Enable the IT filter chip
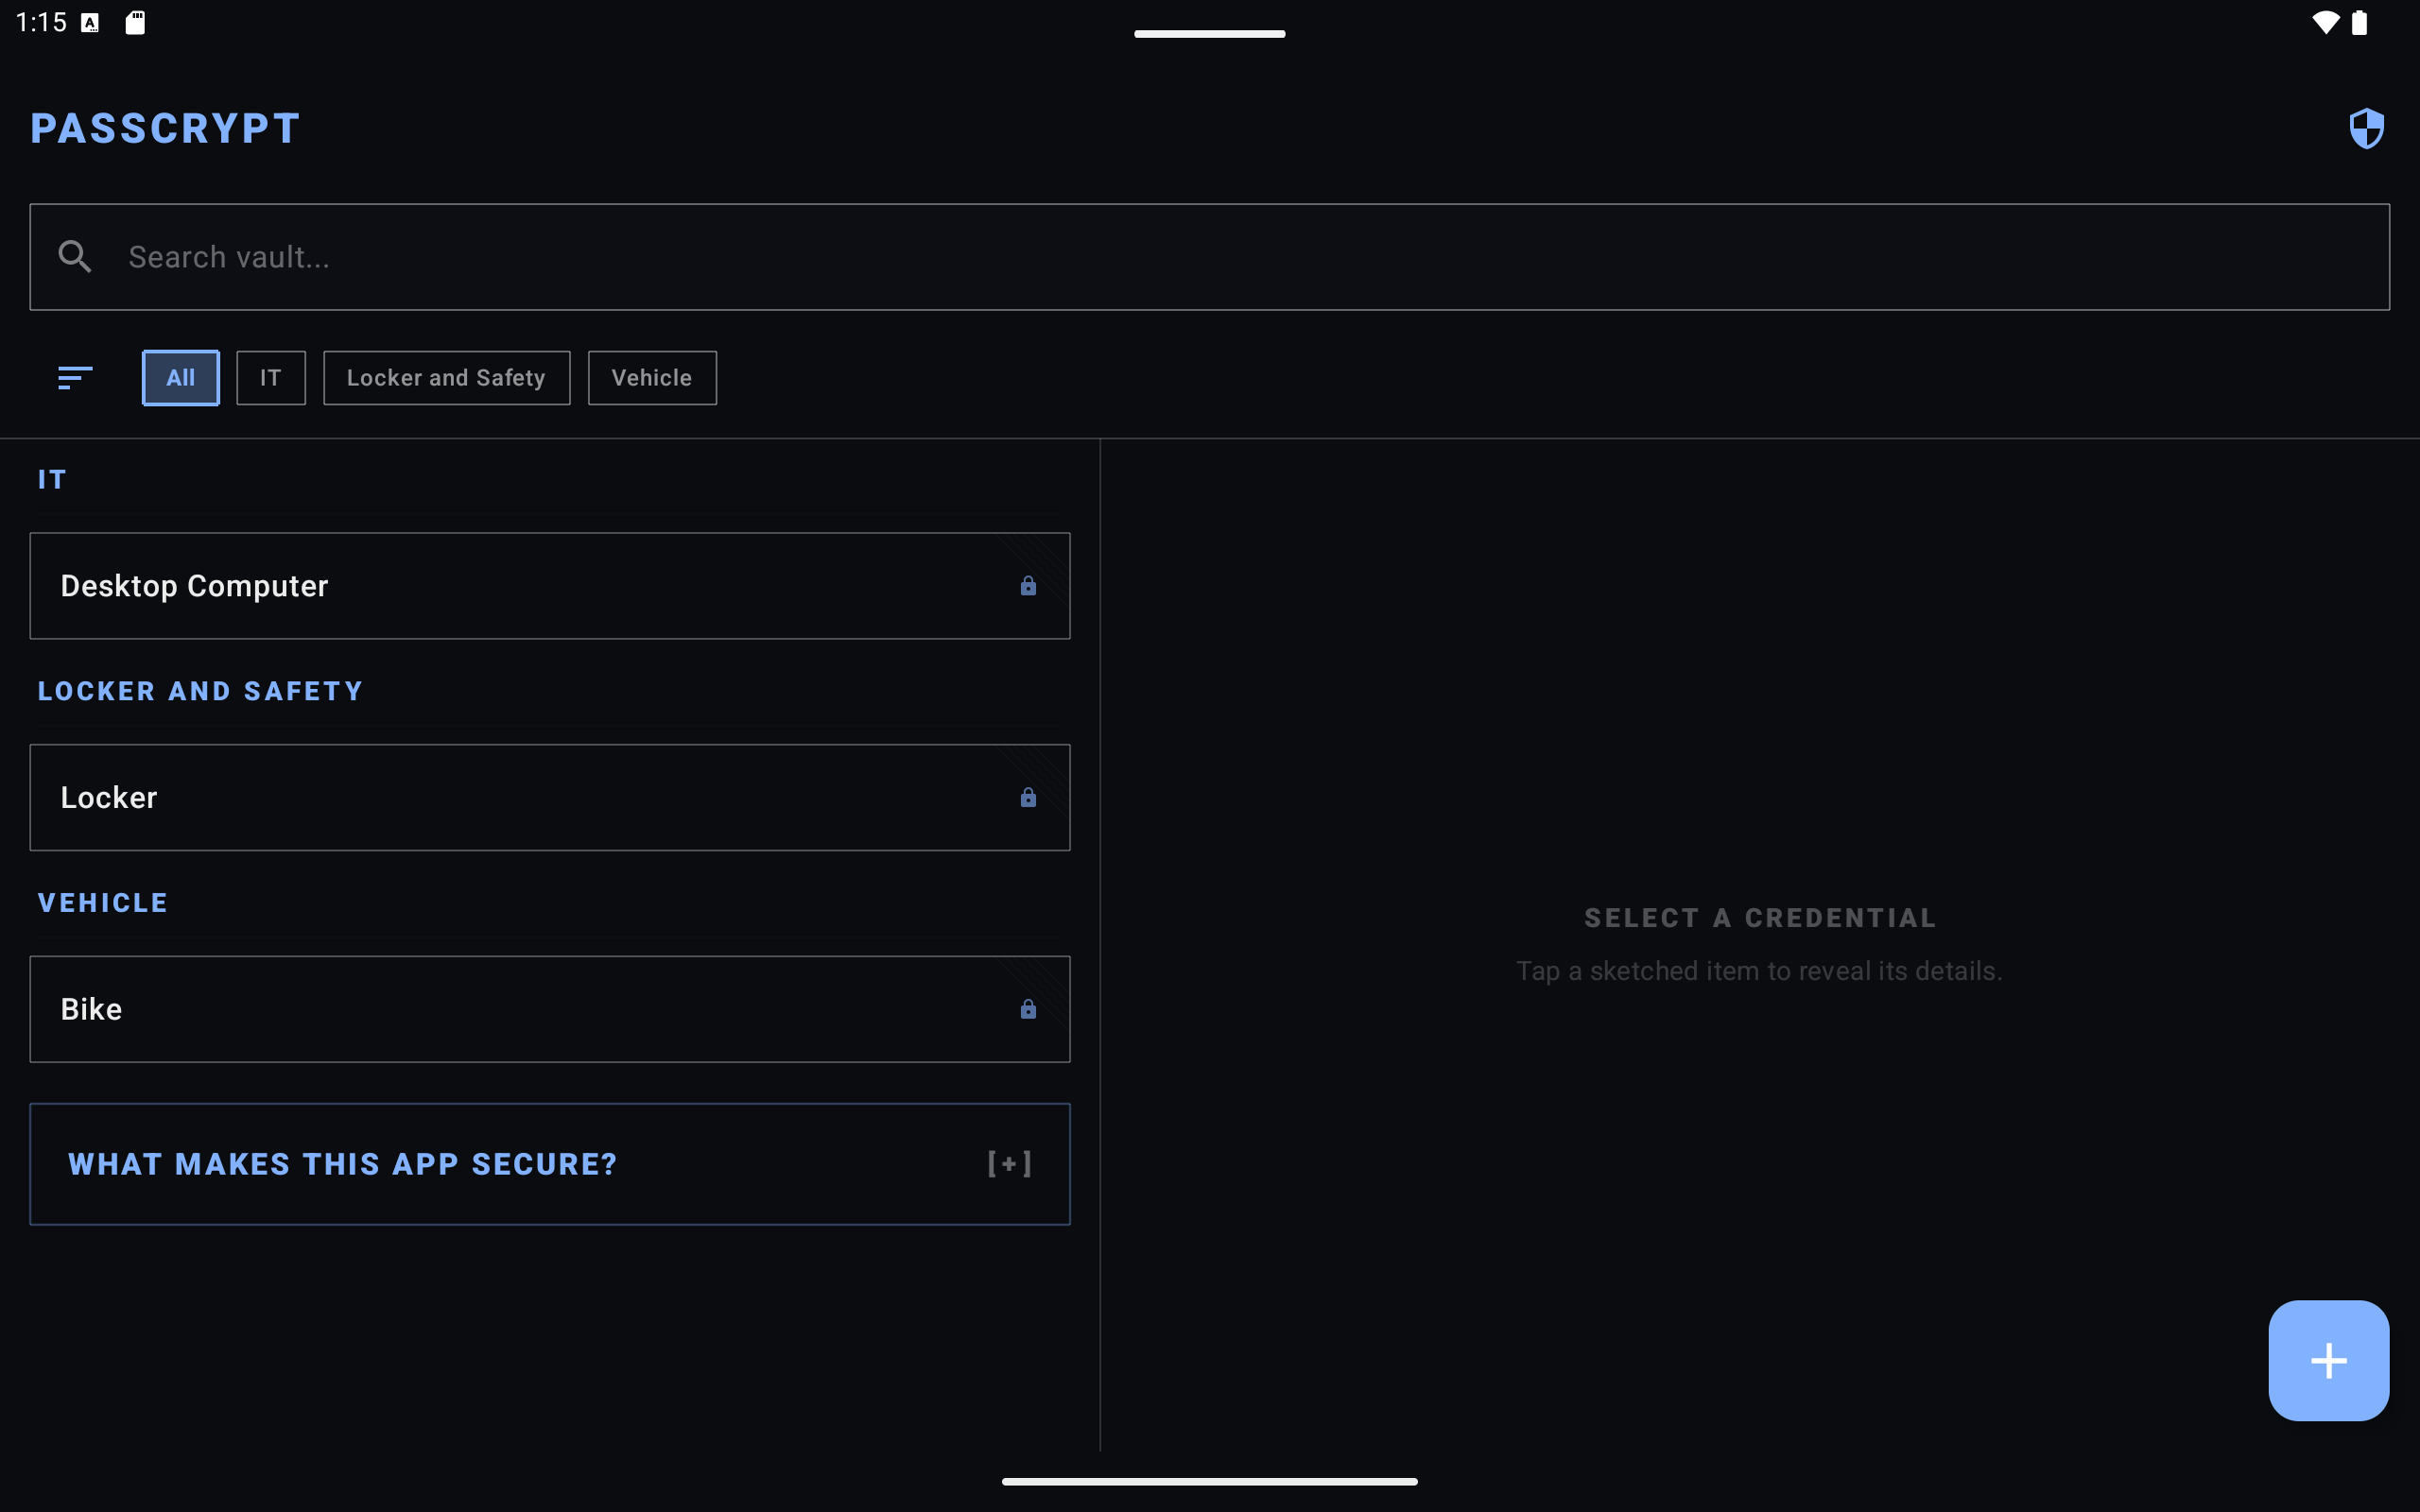Image resolution: width=2420 pixels, height=1512 pixels. tap(270, 377)
